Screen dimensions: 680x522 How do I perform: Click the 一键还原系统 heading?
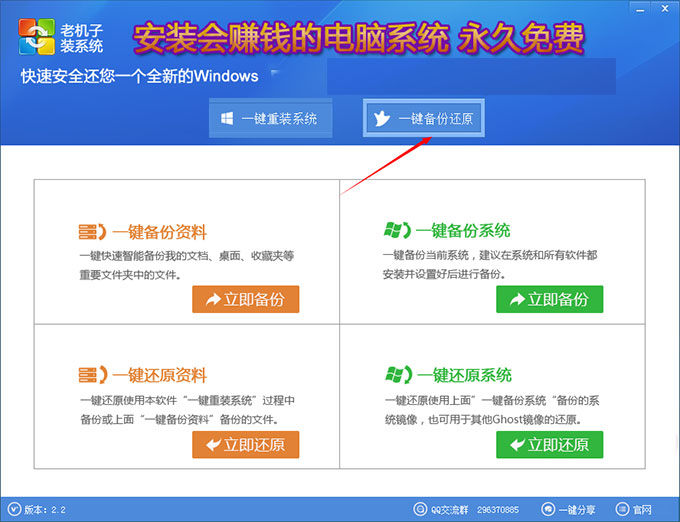tap(464, 375)
